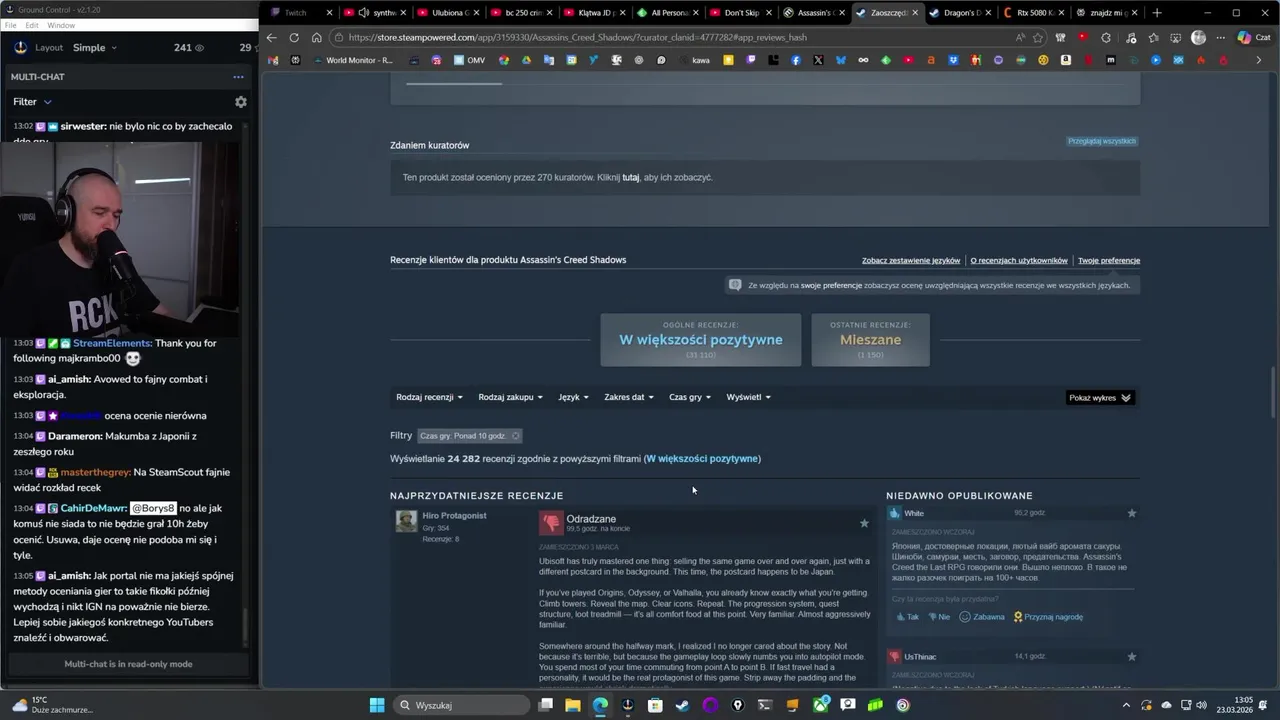Open the Edge profile avatar
Image resolution: width=1280 pixels, height=720 pixels.
(1198, 38)
